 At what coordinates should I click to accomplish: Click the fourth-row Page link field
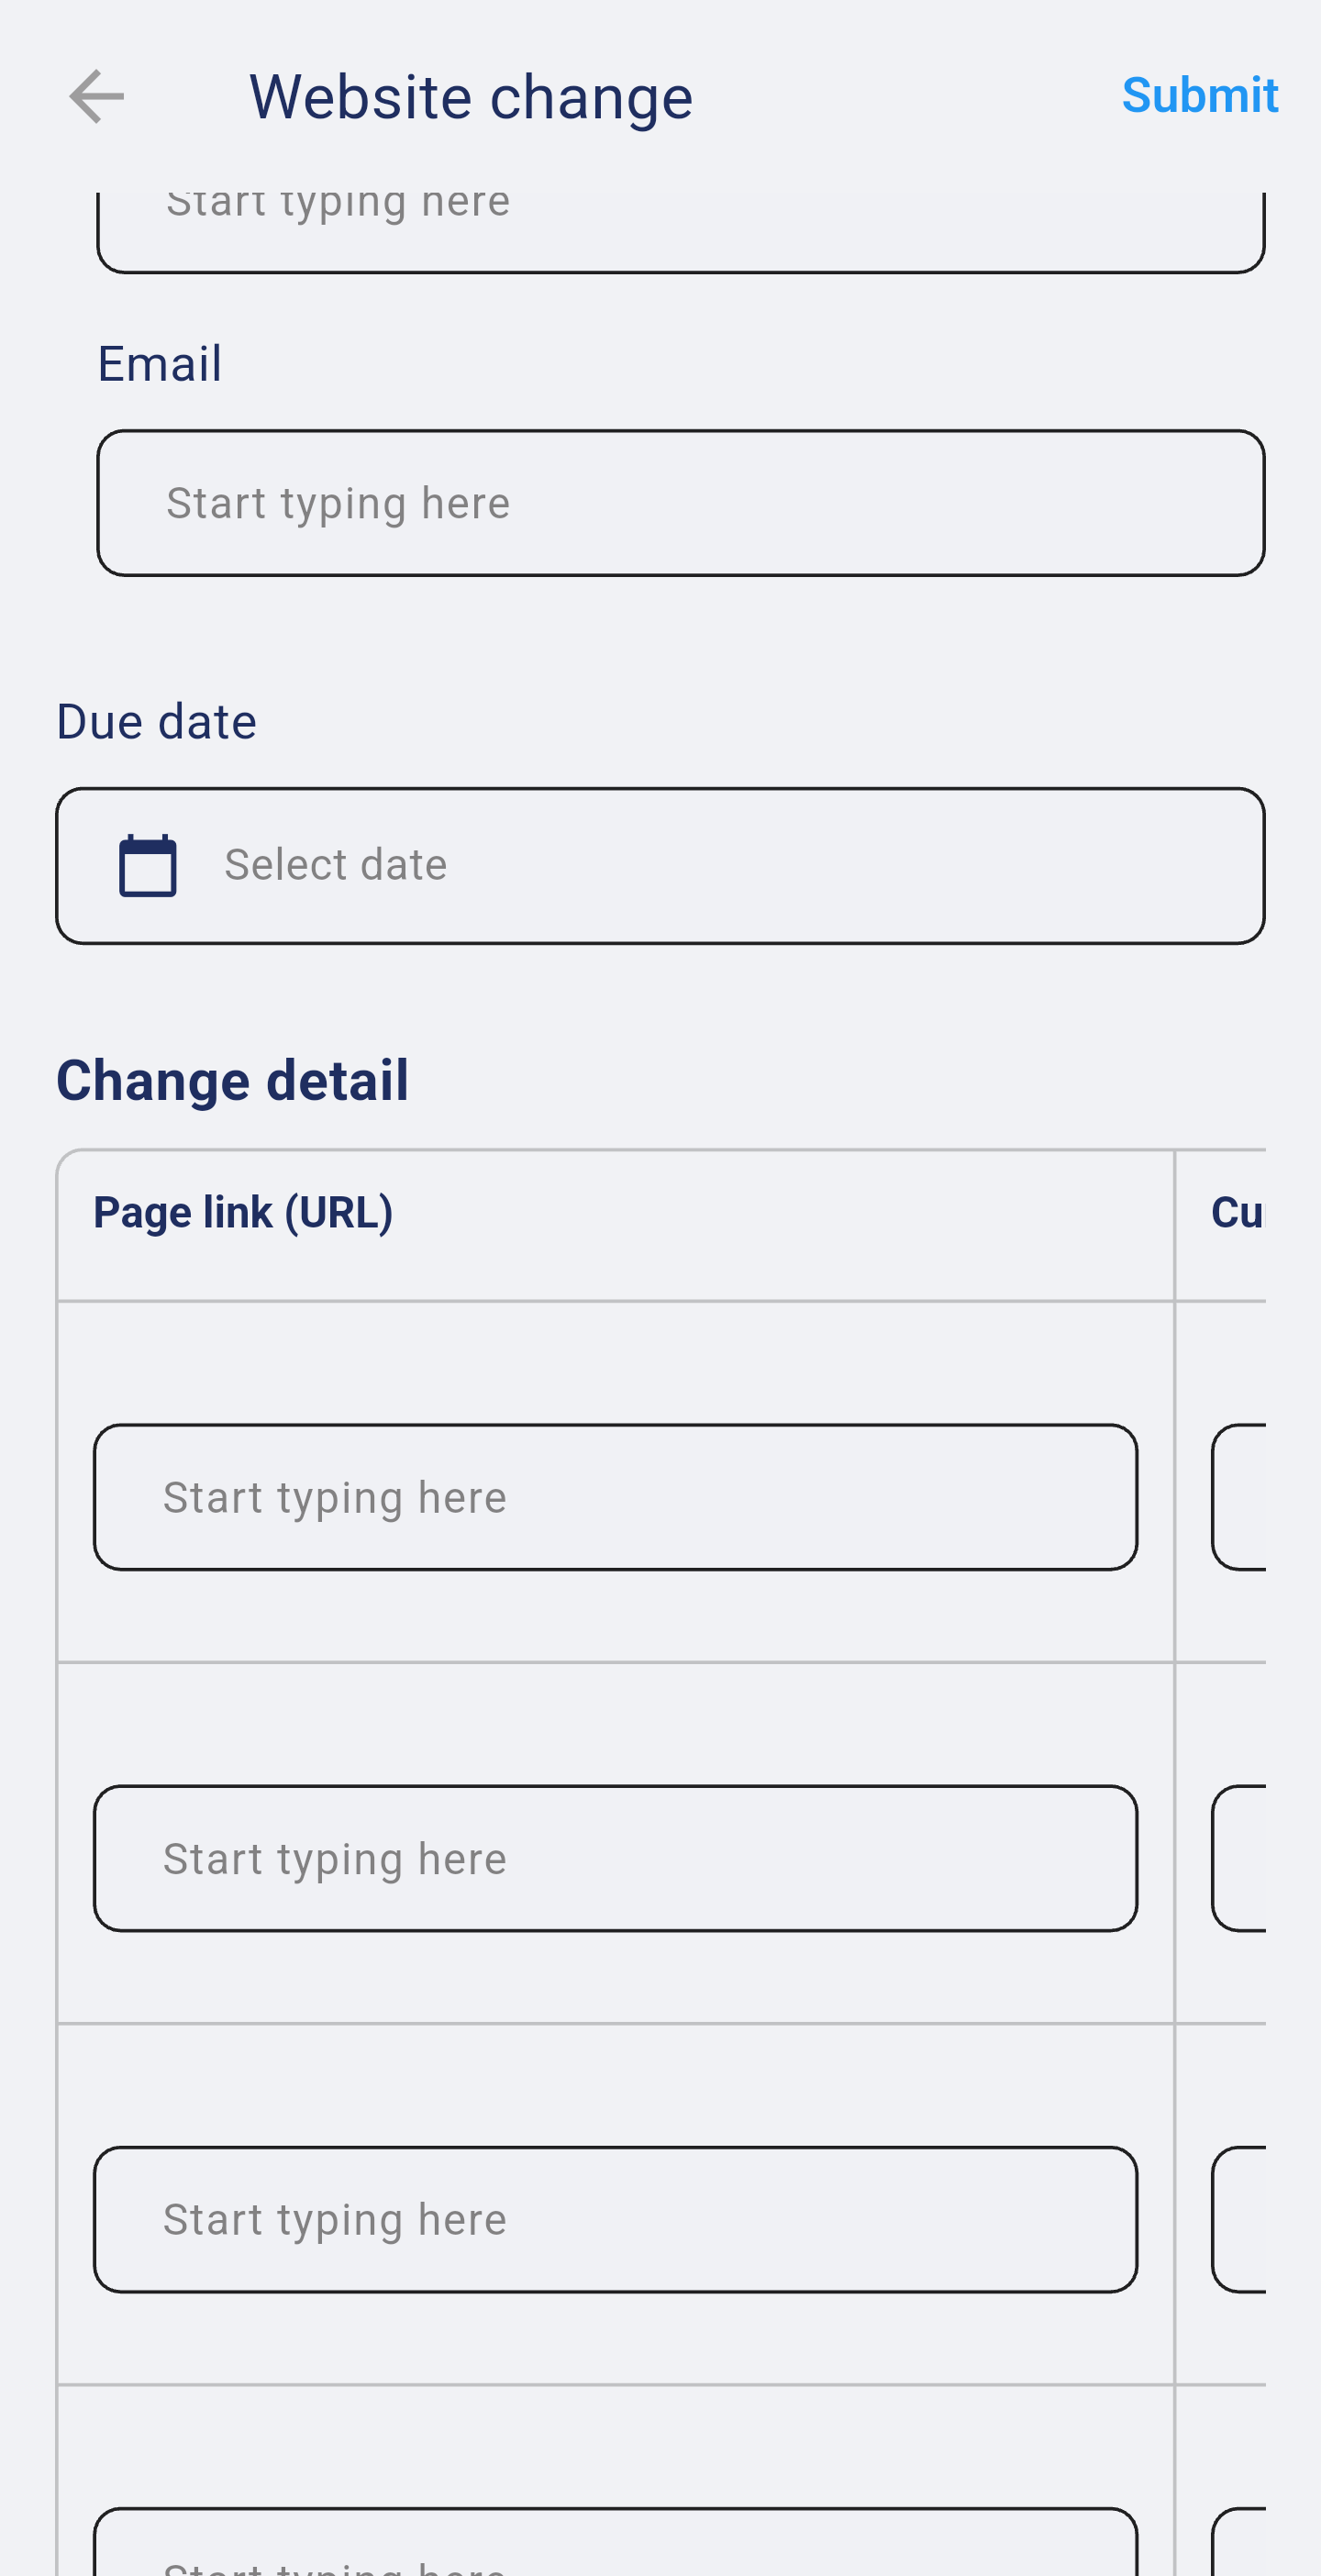pos(615,2545)
